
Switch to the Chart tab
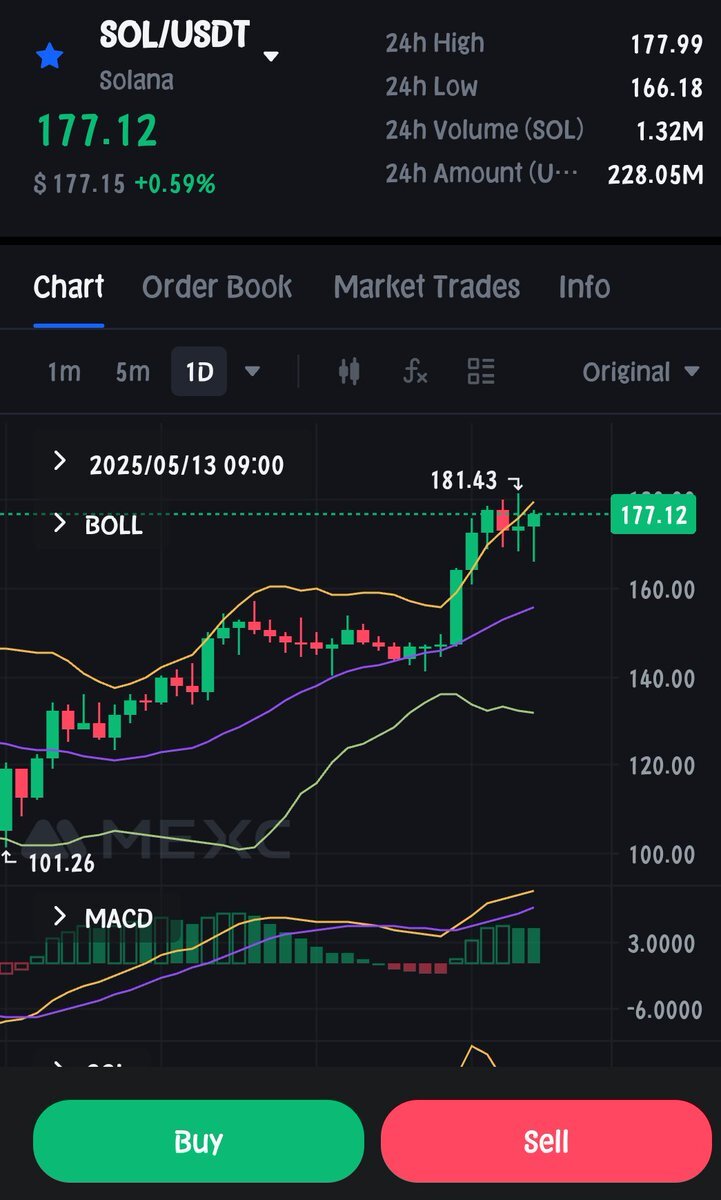coord(69,287)
